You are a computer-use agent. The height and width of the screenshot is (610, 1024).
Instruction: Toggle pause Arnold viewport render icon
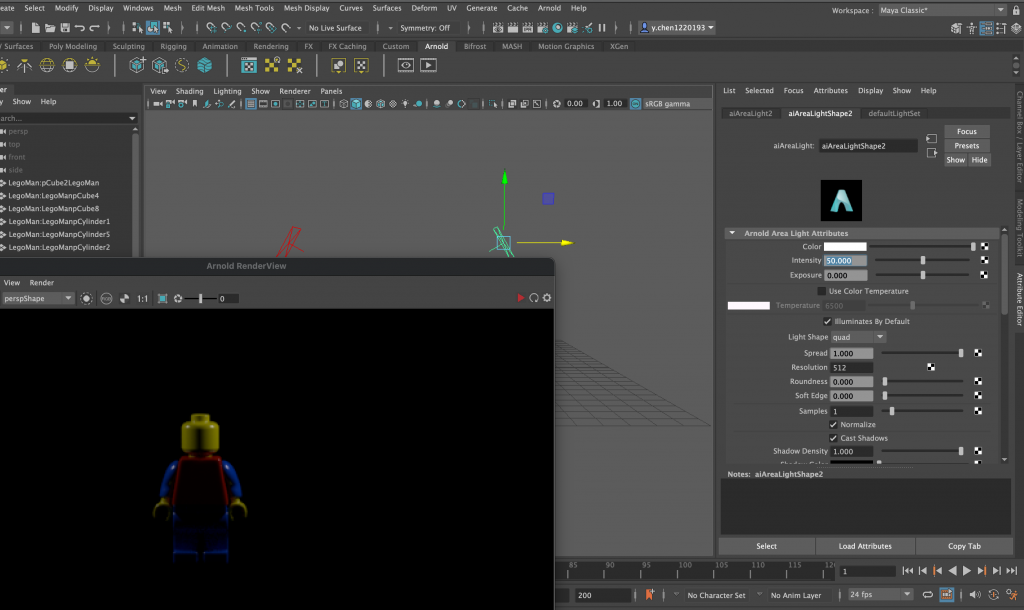coord(601,28)
